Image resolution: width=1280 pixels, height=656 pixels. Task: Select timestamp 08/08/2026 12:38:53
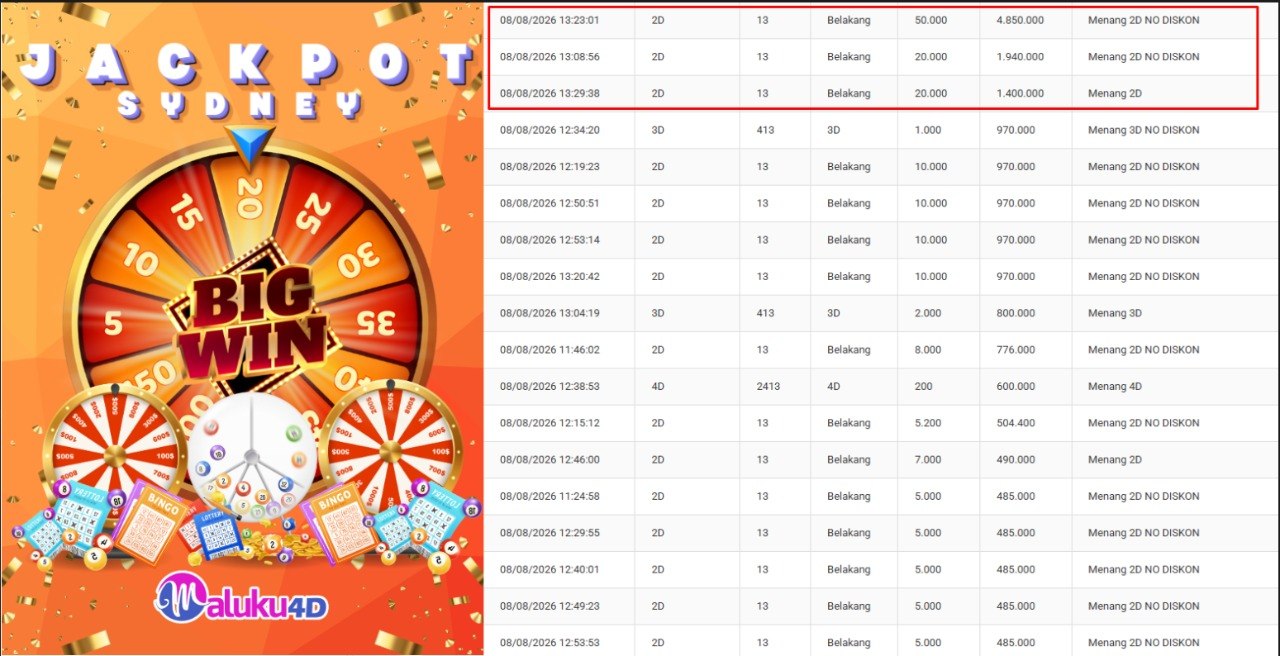(549, 386)
